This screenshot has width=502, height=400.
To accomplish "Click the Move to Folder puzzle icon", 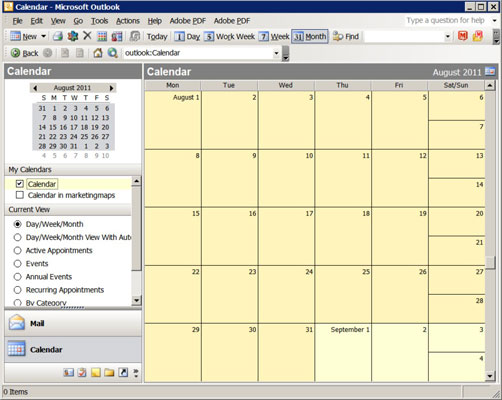I will 72,36.
